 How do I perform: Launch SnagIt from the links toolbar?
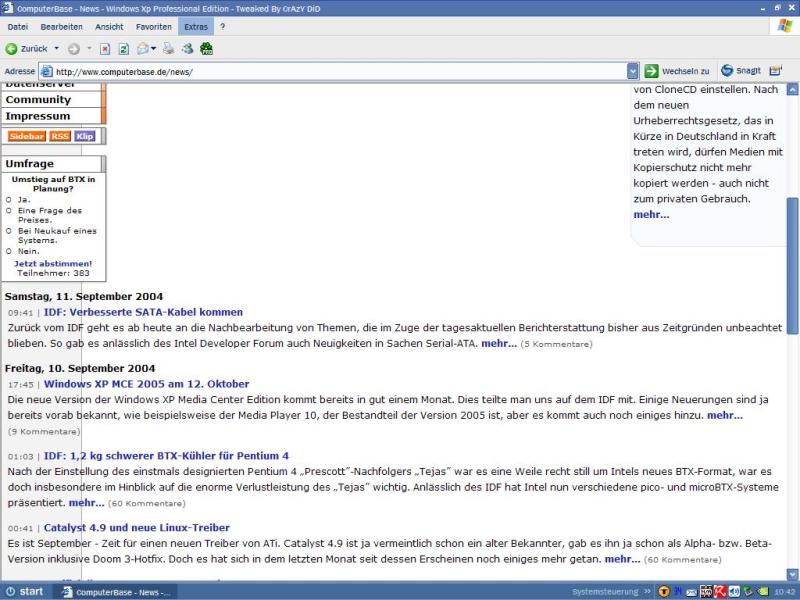[x=741, y=71]
